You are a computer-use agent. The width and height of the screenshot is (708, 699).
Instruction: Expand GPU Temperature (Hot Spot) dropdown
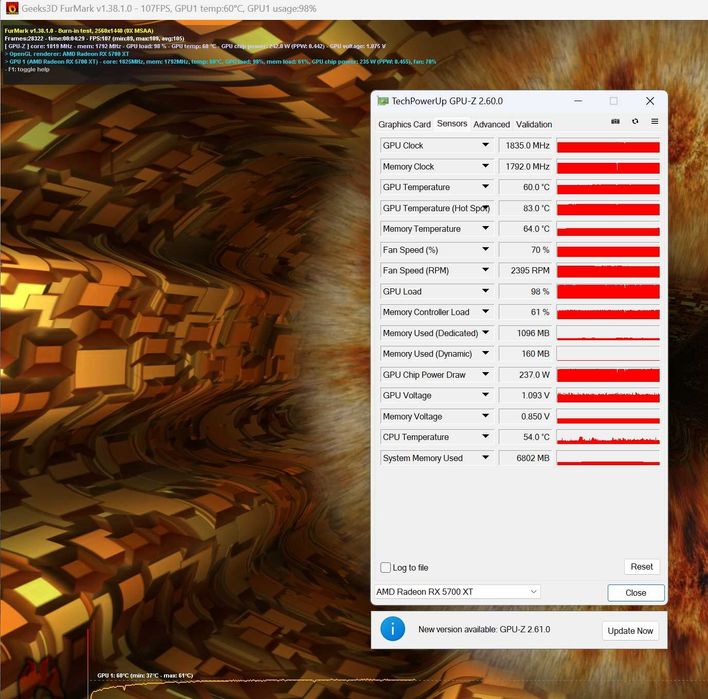pos(485,207)
